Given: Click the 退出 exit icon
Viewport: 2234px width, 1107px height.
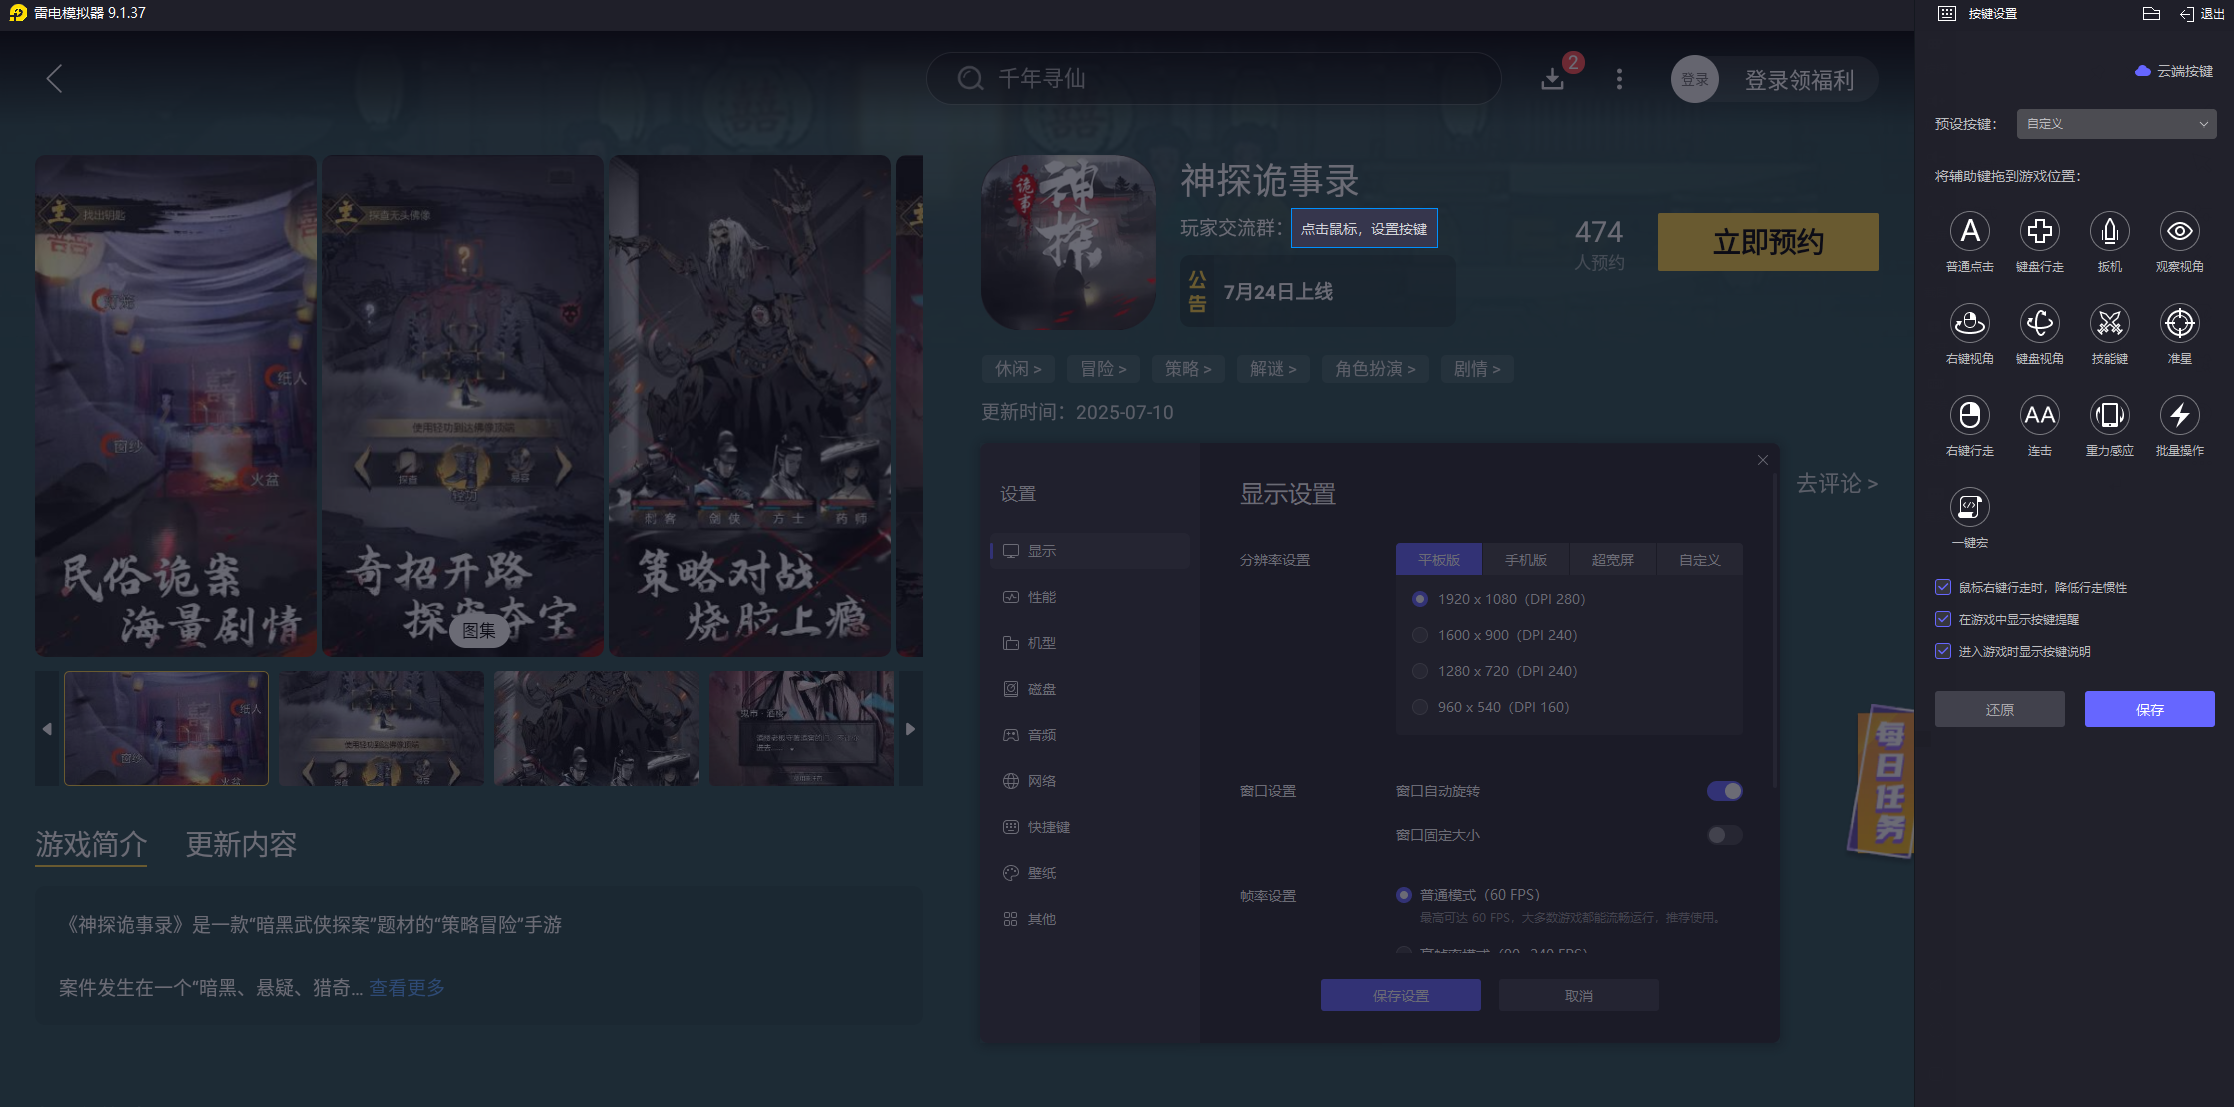Looking at the screenshot, I should pyautogui.click(x=2187, y=14).
